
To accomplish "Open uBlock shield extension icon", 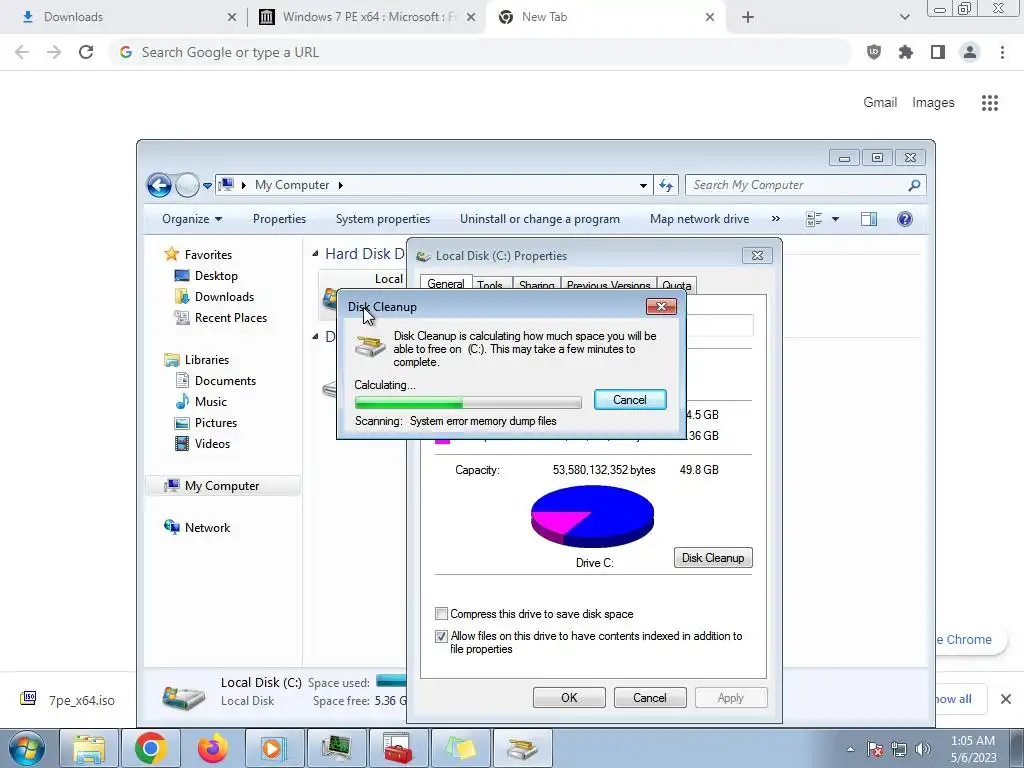I will 874,52.
